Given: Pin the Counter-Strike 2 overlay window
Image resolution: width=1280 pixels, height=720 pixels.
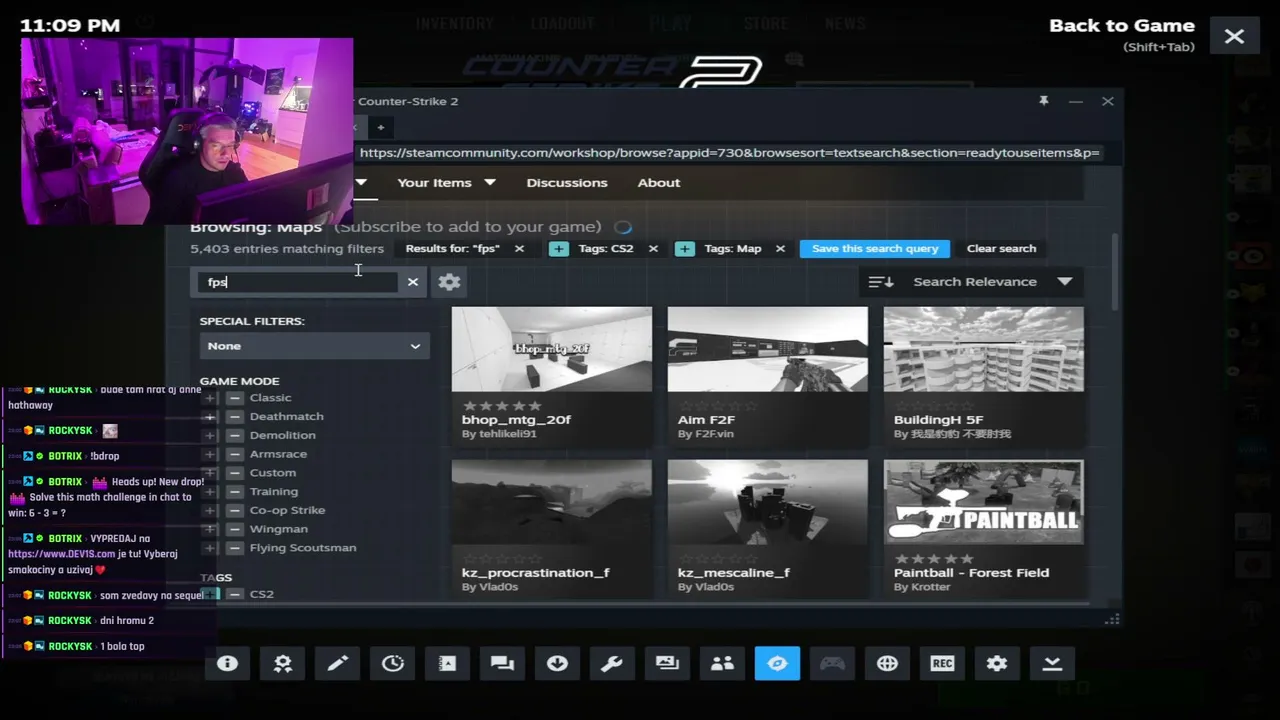Looking at the screenshot, I should pyautogui.click(x=1044, y=101).
